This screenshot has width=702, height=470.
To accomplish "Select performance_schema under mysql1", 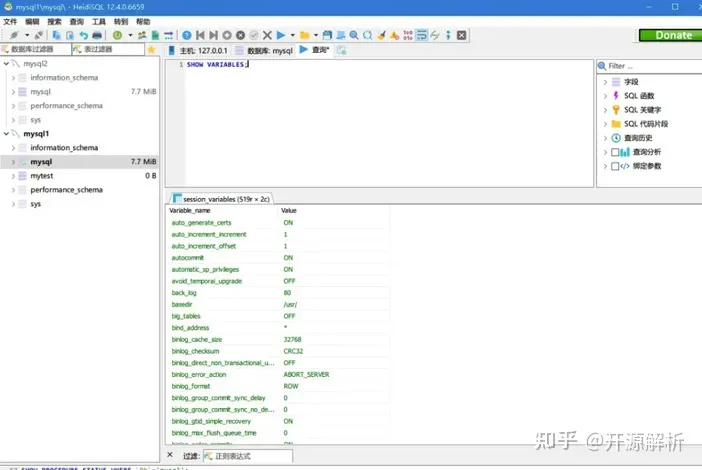I will tap(66, 190).
